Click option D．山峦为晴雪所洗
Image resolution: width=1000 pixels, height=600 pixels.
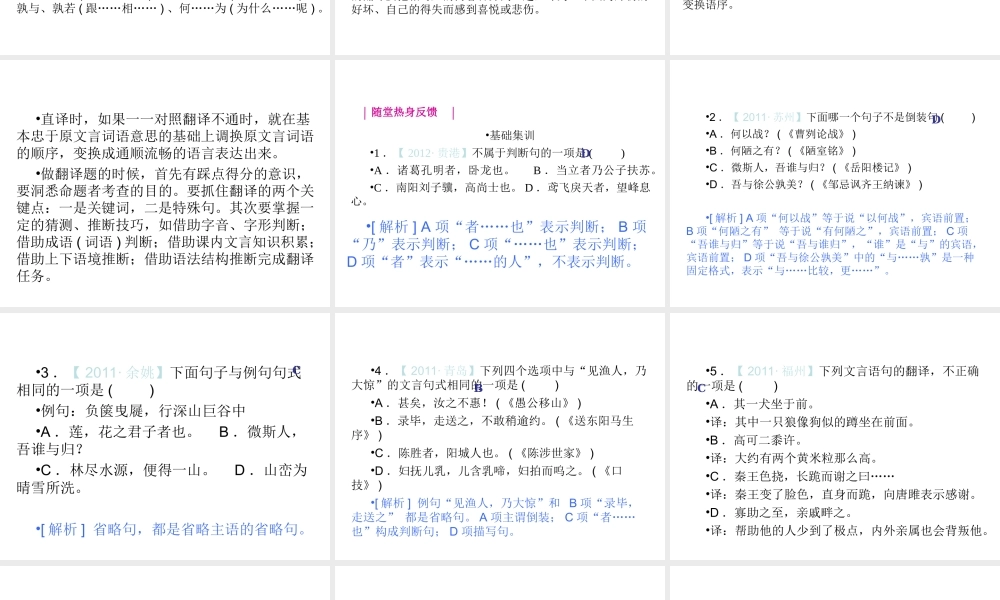tap(162, 479)
